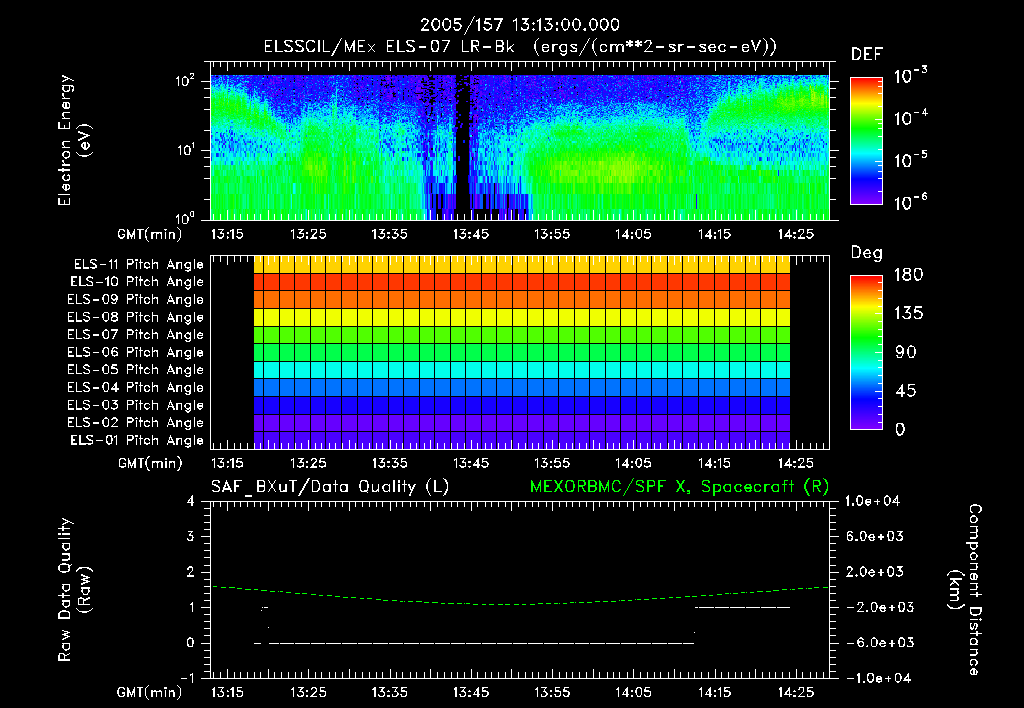Click the 13:45 tick on spectrogram time axis
Viewport: 1024px width, 708px height.
point(471,234)
